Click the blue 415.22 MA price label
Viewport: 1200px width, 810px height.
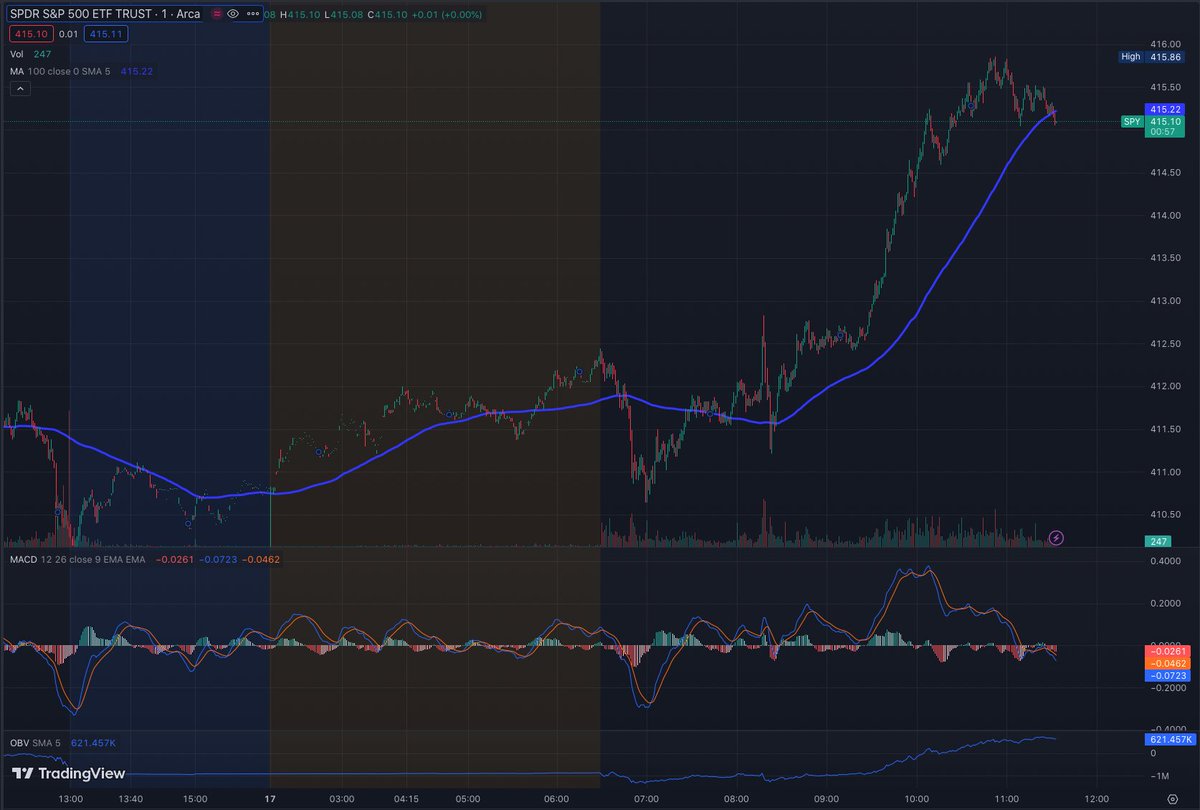(1165, 108)
